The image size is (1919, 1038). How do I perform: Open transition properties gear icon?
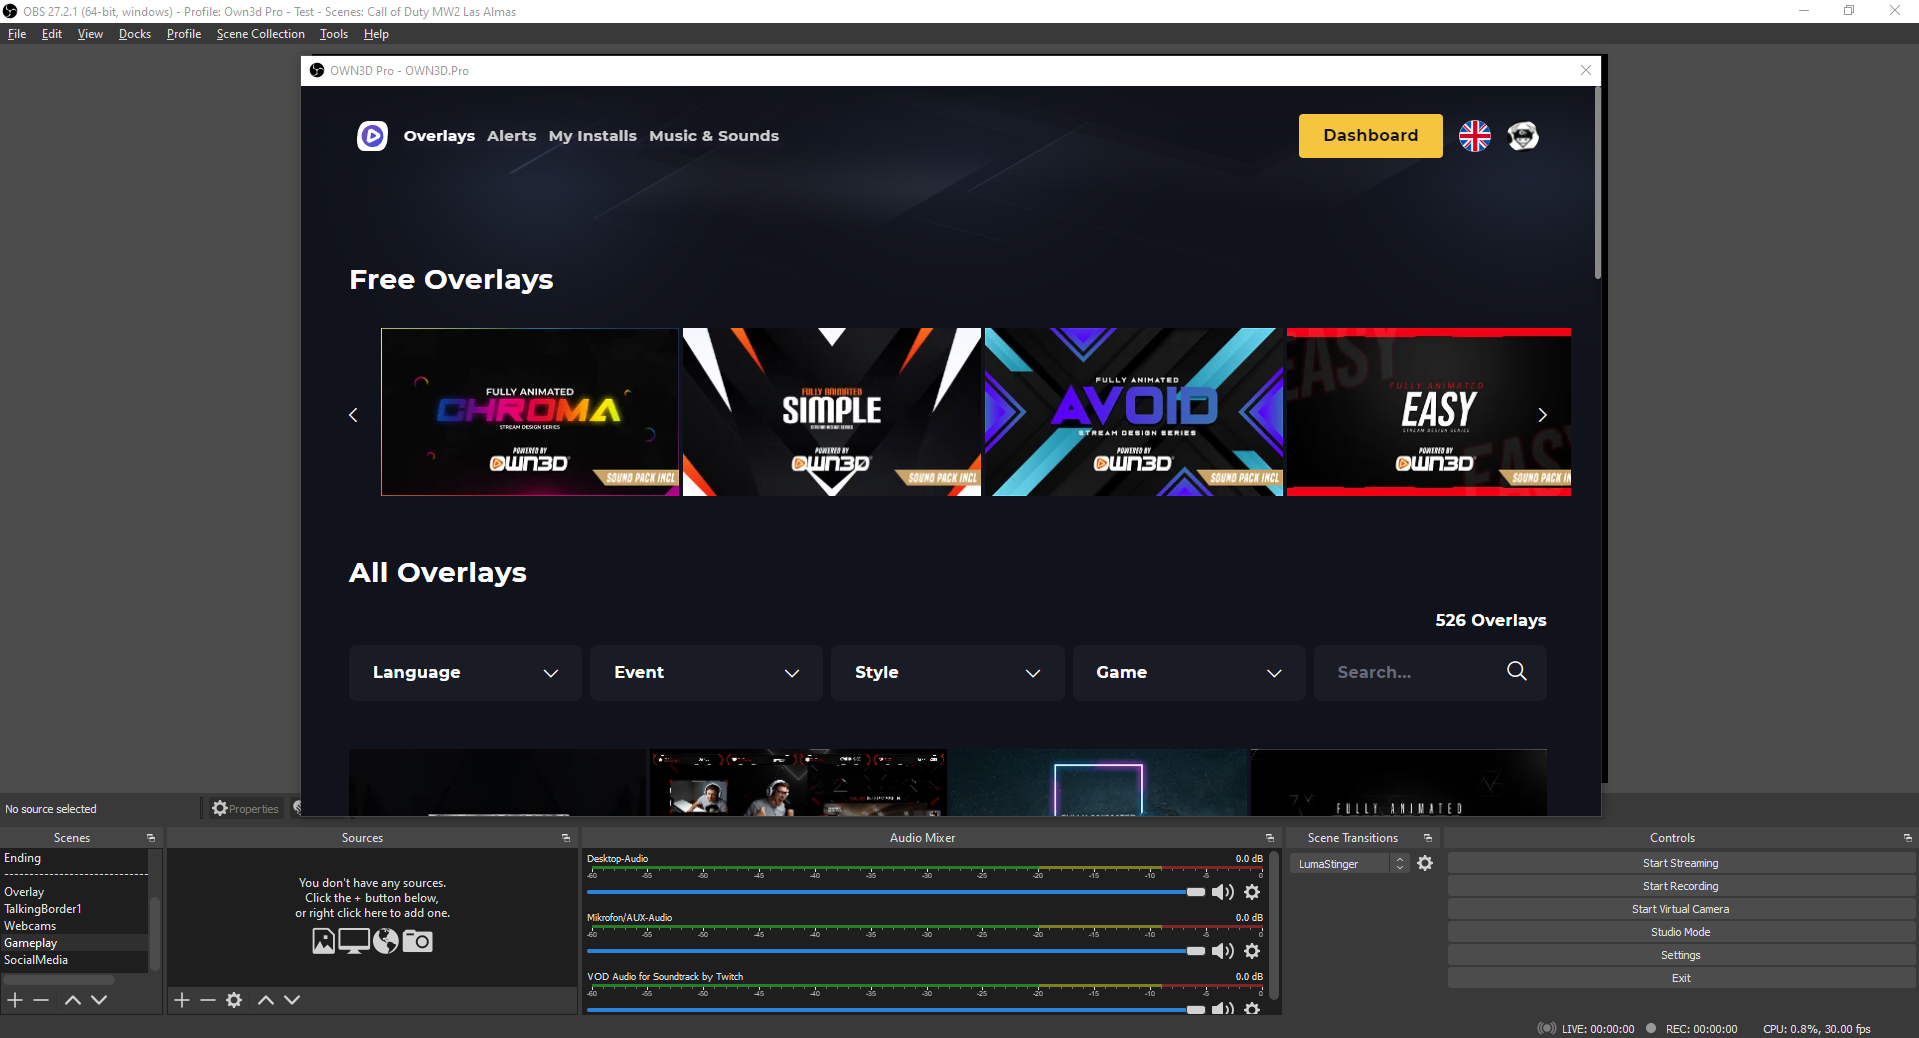click(1425, 863)
